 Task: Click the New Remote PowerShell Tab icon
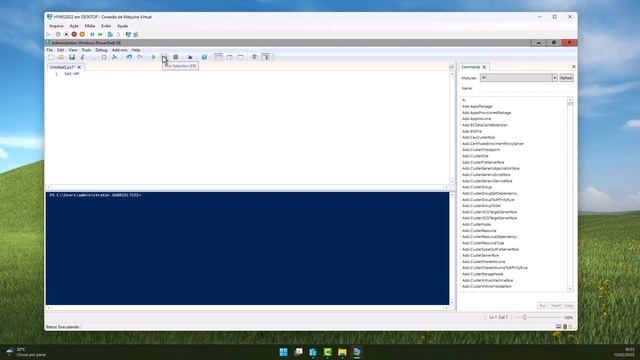(x=190, y=57)
